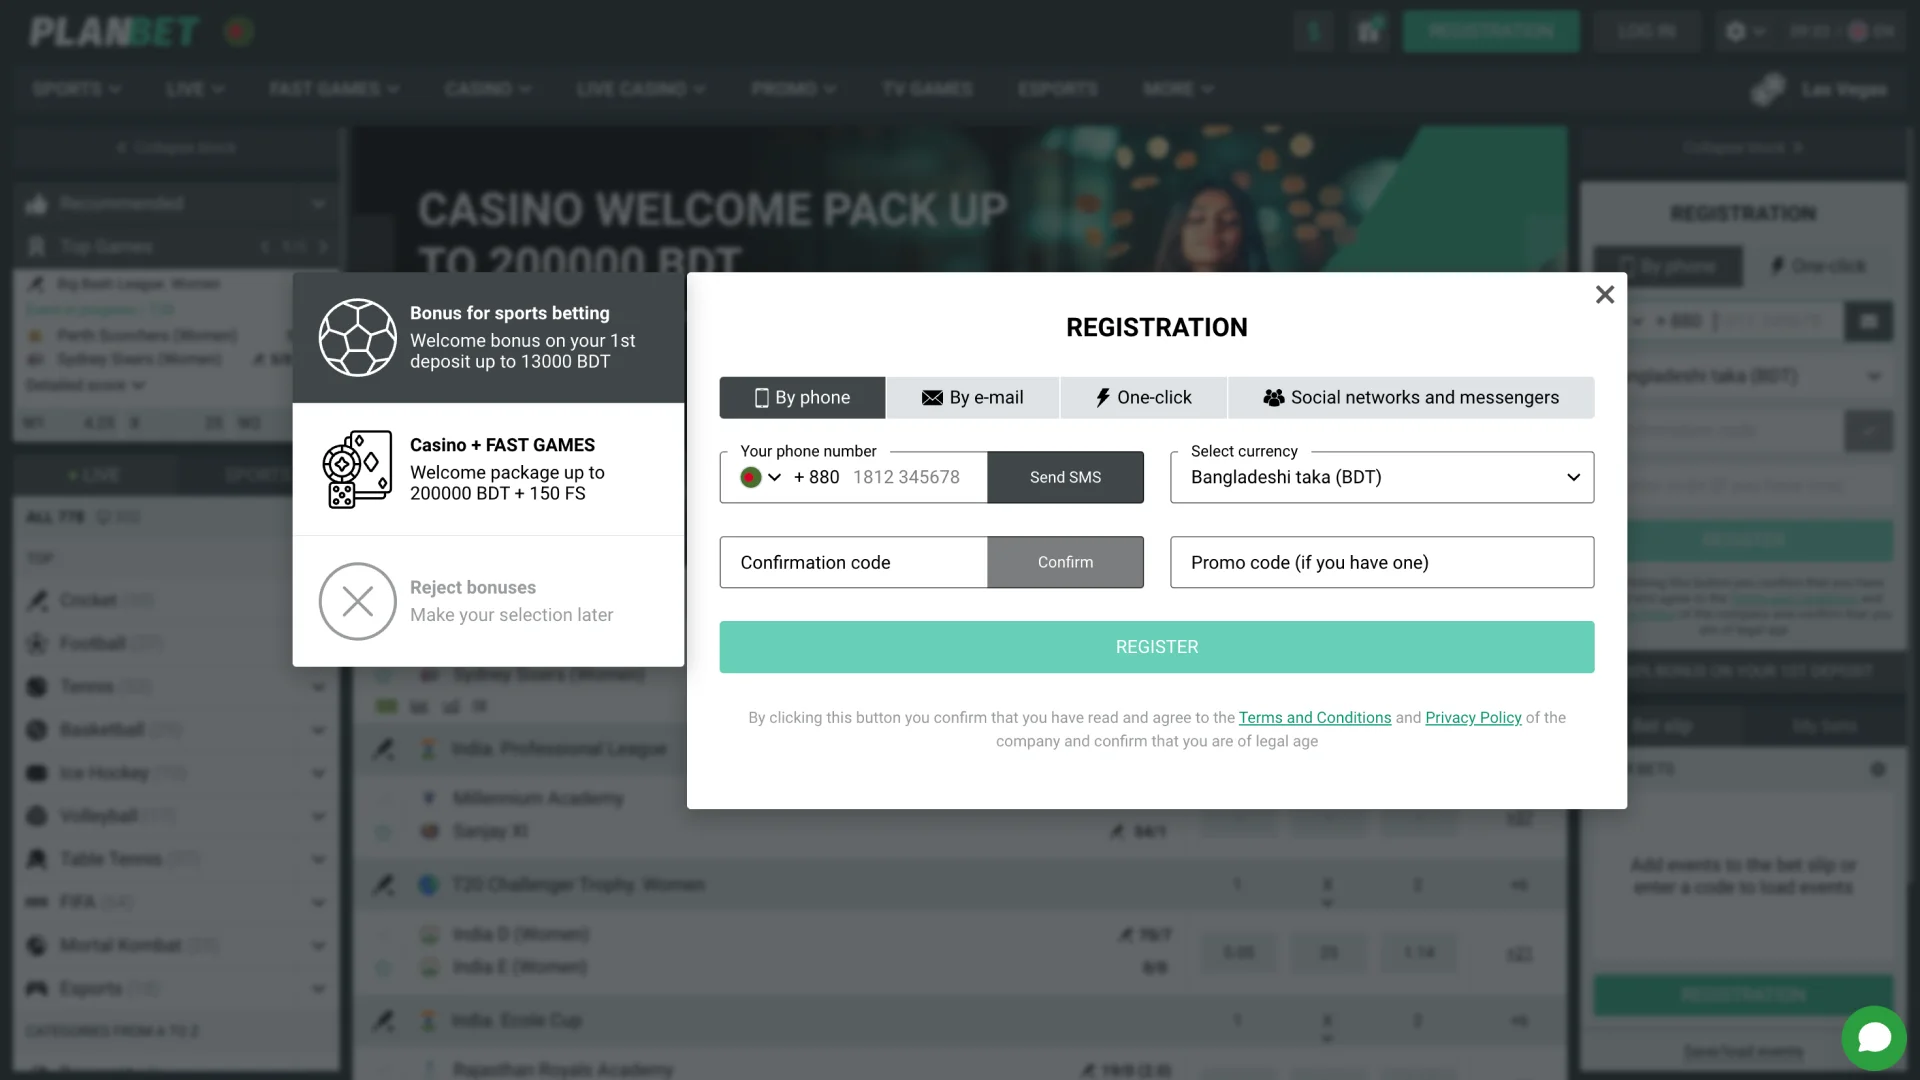Select the Reject bonuses option
Screen dimensions: 1920x1080
click(x=488, y=600)
